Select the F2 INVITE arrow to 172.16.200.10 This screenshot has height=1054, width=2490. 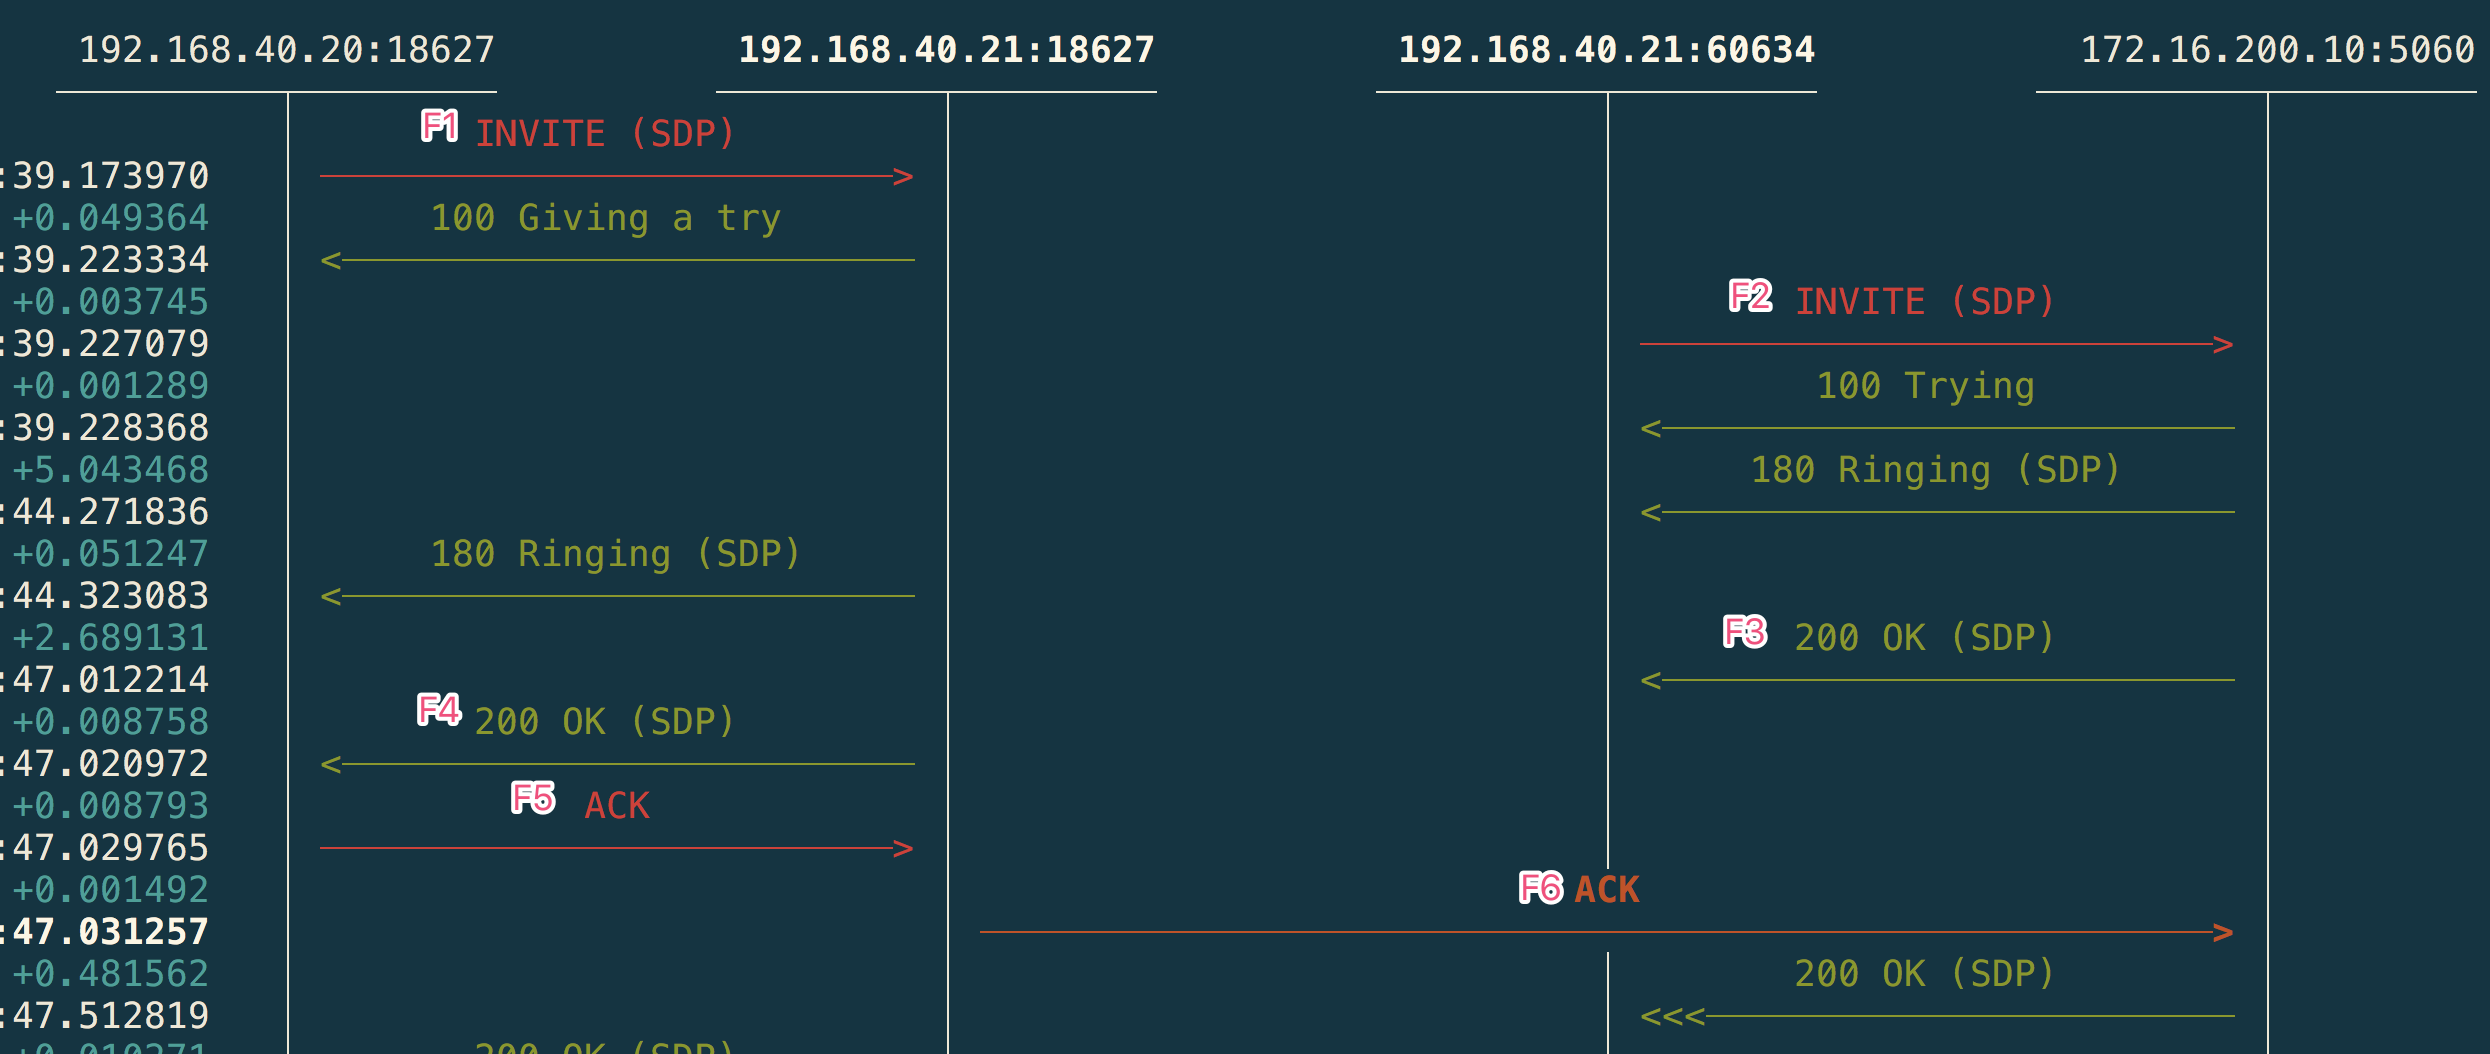tap(1935, 344)
